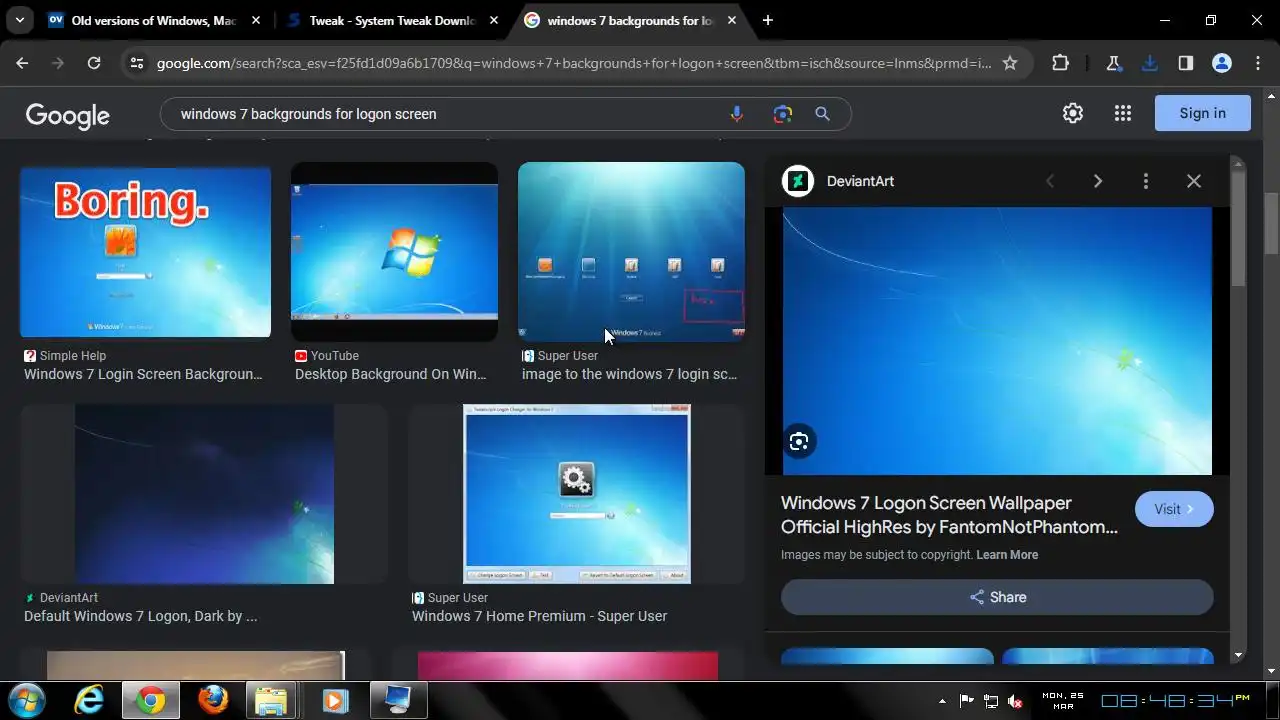1280x720 pixels.
Task: Open Windows Explorer folder in taskbar
Action: point(272,700)
